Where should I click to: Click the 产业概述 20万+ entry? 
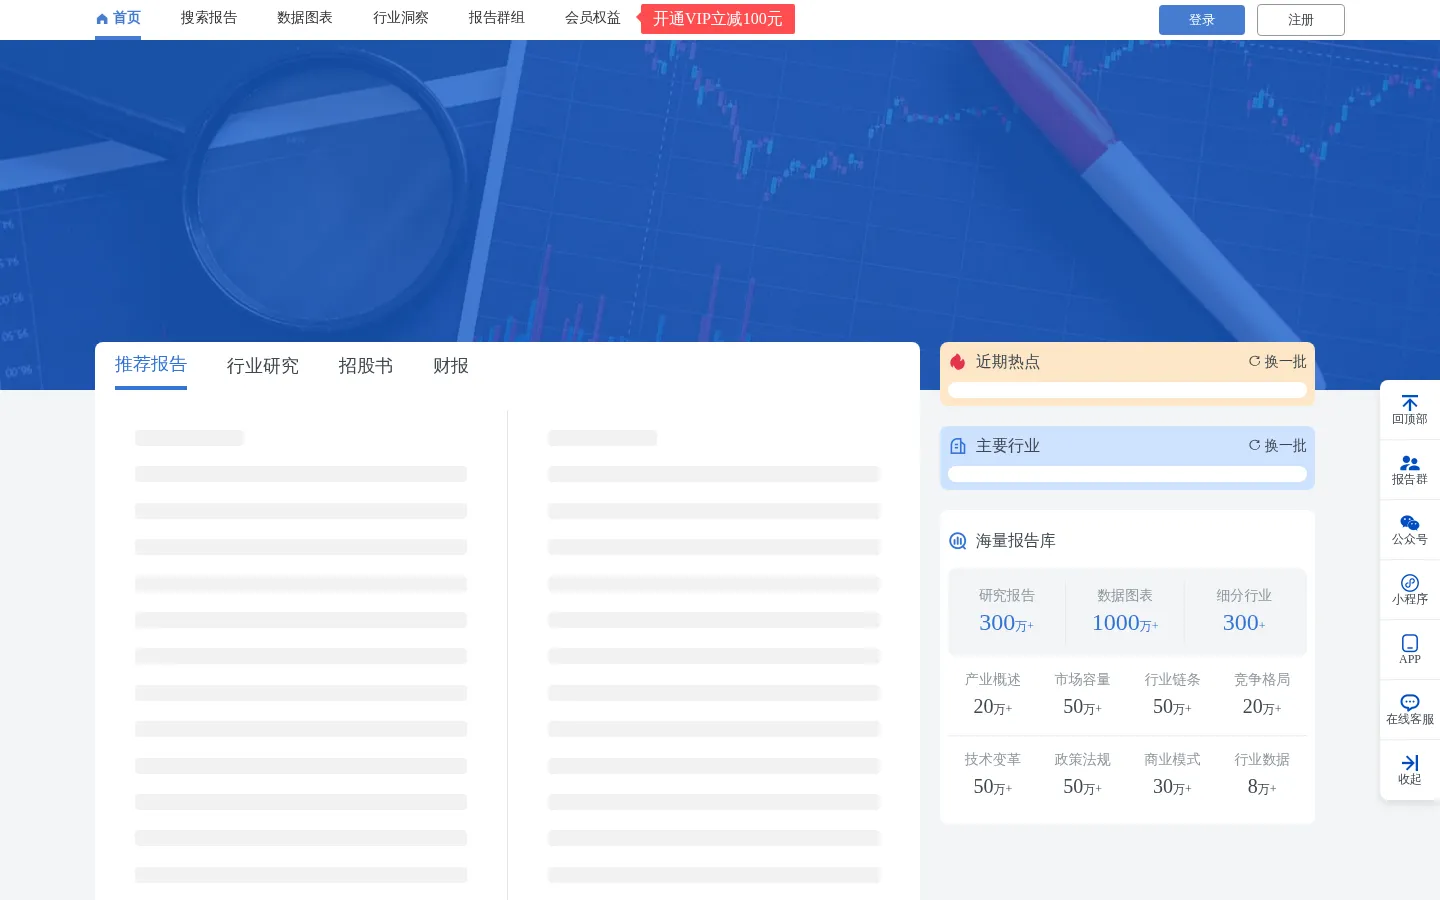993,694
